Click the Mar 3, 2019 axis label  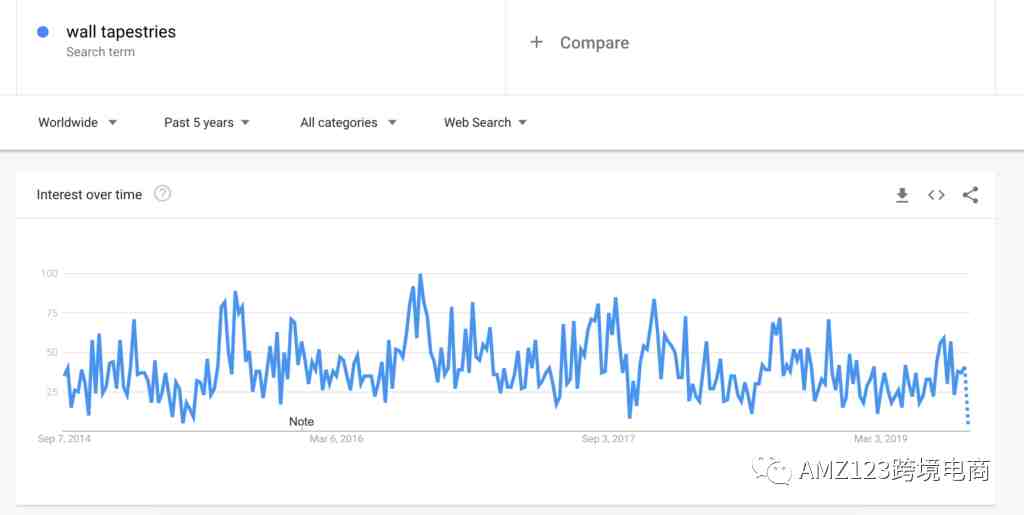pos(881,439)
